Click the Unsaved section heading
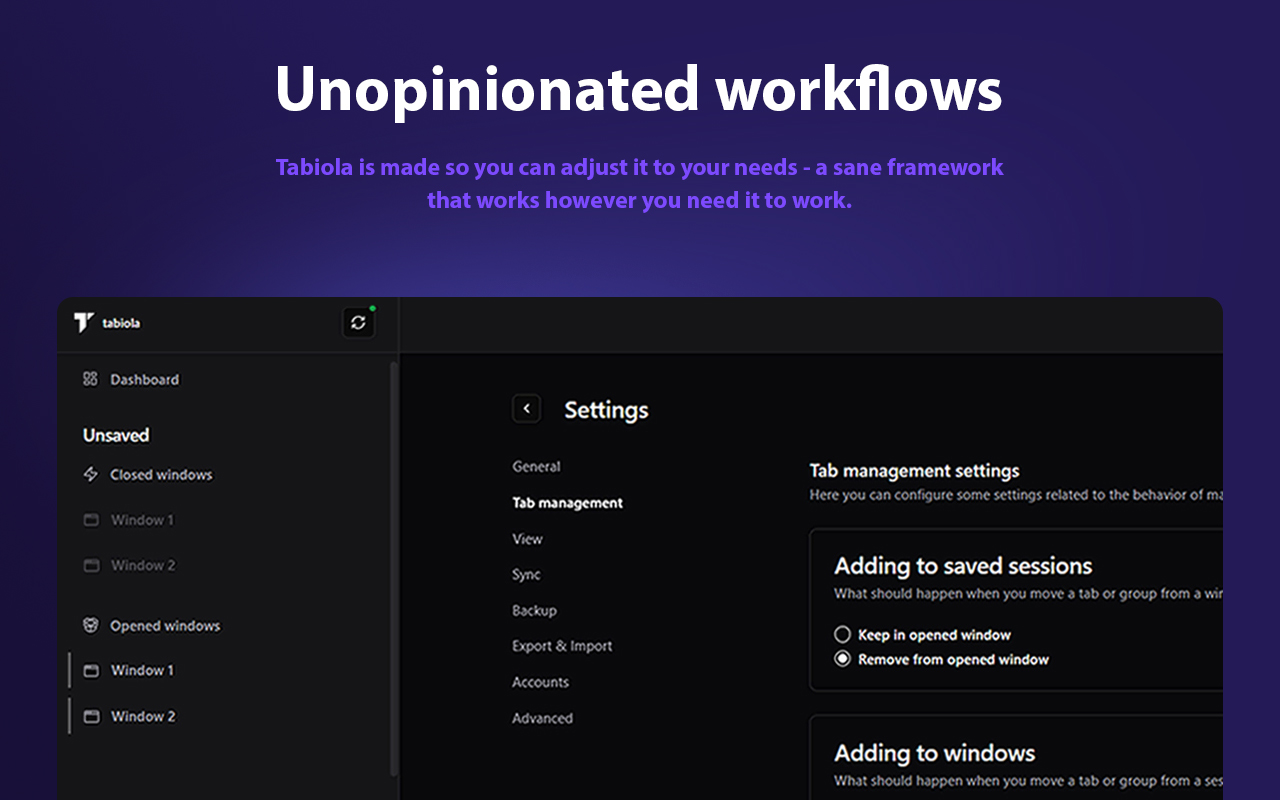The height and width of the screenshot is (800, 1280). pos(116,435)
